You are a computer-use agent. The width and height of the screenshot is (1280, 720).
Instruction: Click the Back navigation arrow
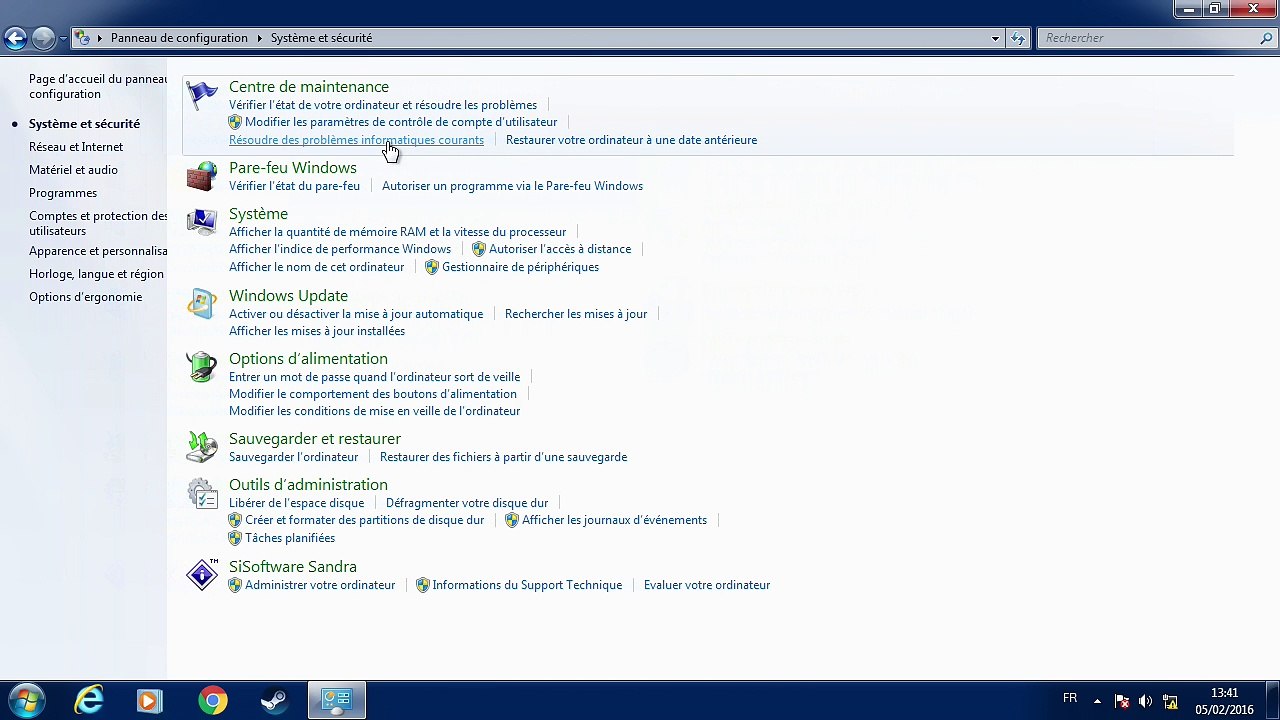click(15, 38)
